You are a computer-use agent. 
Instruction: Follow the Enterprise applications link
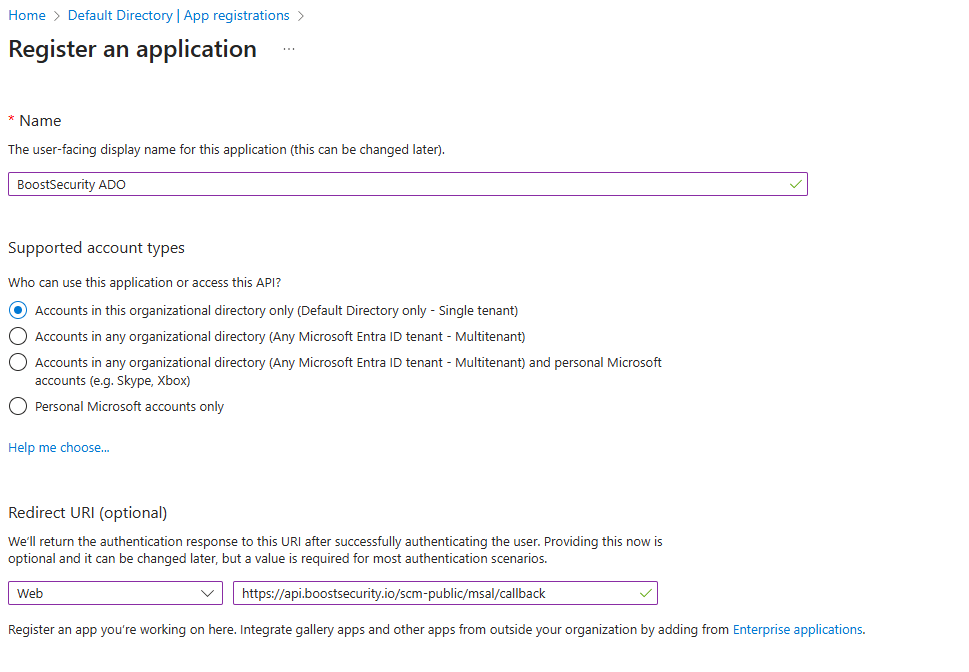coord(797,629)
